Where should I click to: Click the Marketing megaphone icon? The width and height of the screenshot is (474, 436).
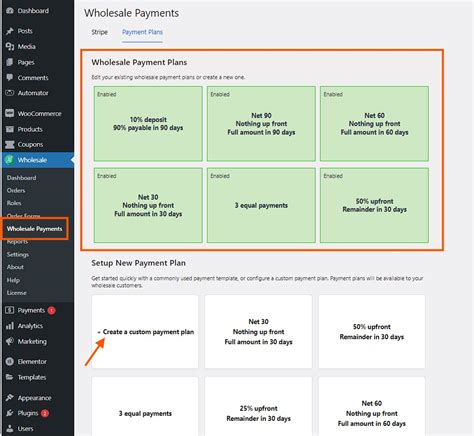coord(10,341)
